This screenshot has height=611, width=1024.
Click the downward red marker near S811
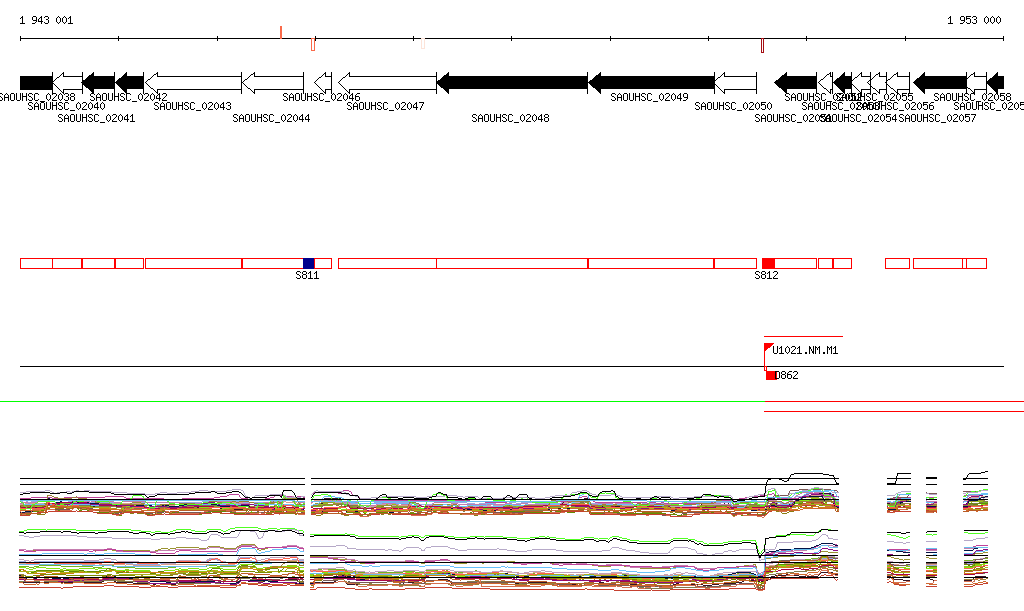coord(313,45)
